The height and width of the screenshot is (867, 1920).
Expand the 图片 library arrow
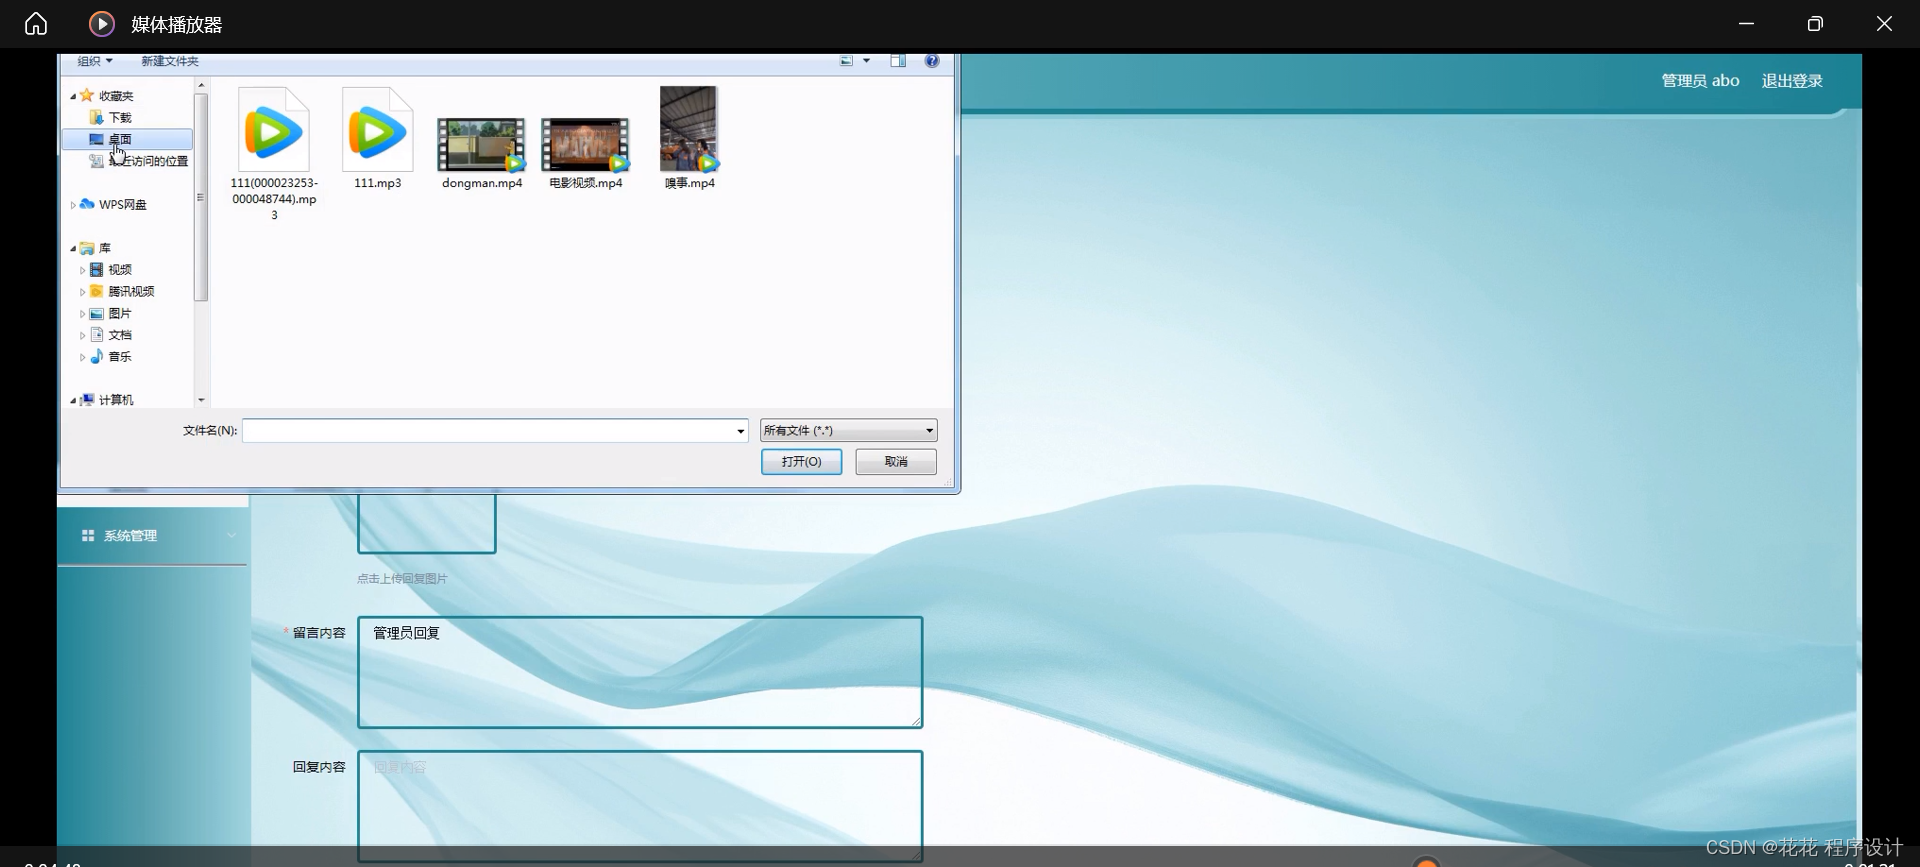(x=82, y=314)
